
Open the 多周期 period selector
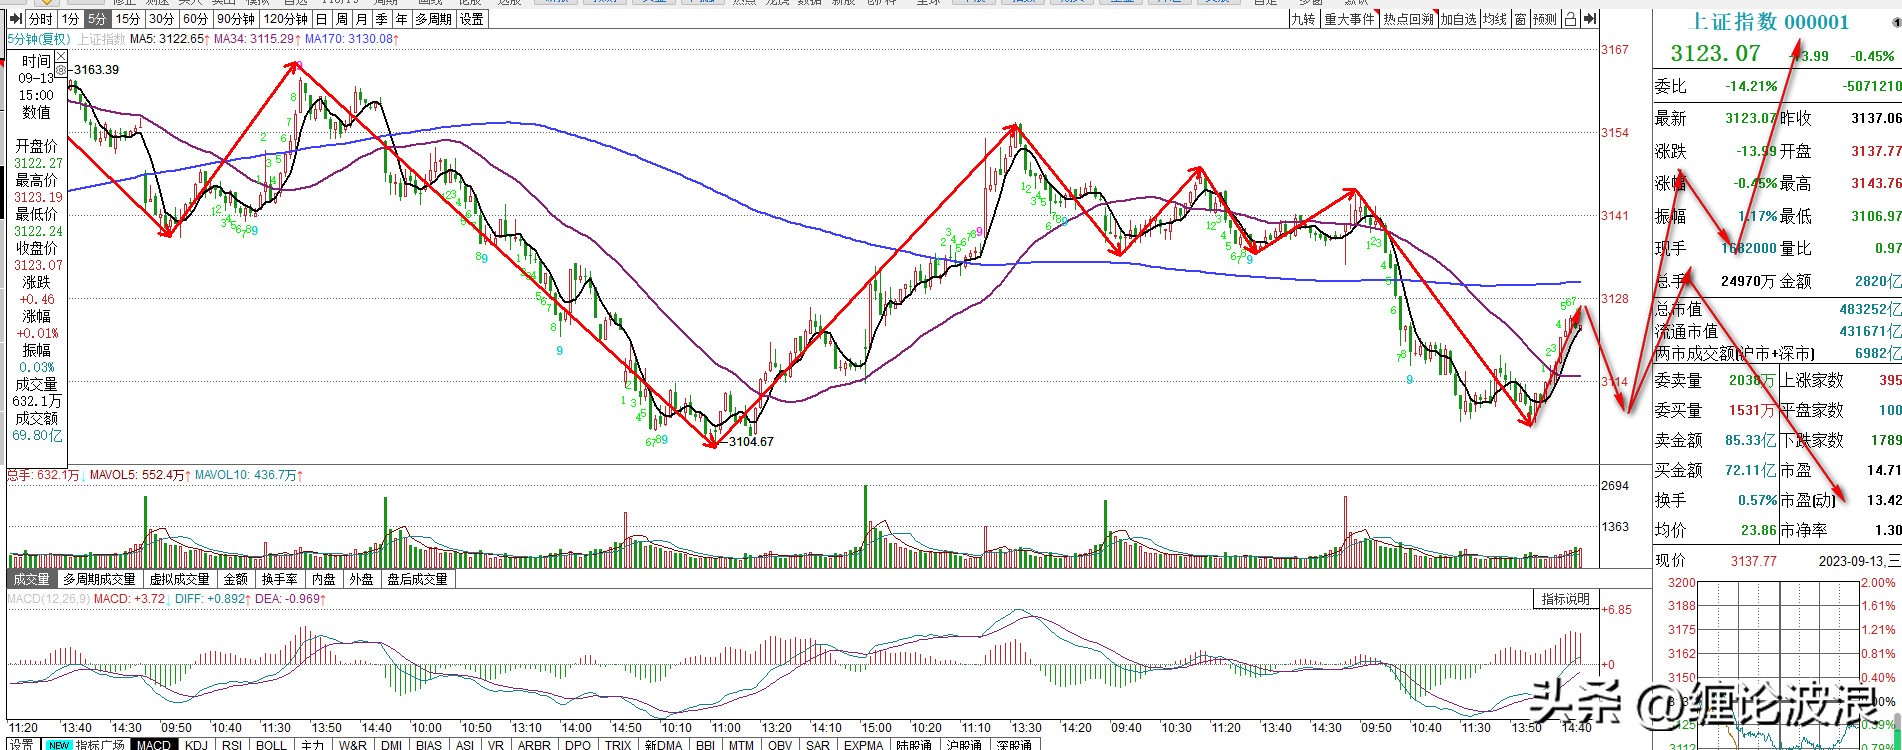[x=433, y=19]
